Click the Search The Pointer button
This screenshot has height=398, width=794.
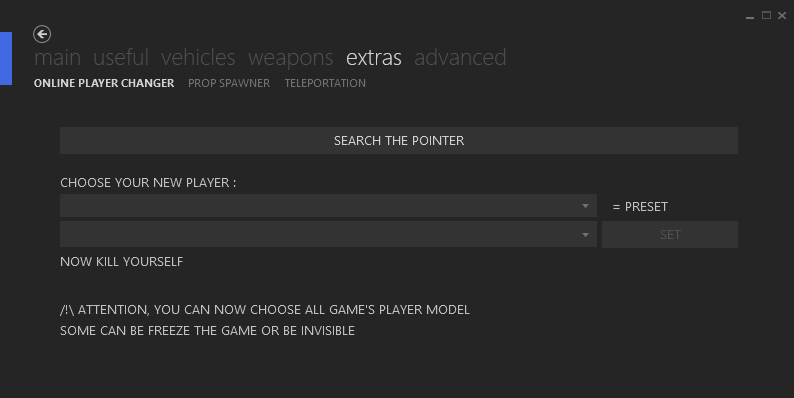(x=399, y=140)
